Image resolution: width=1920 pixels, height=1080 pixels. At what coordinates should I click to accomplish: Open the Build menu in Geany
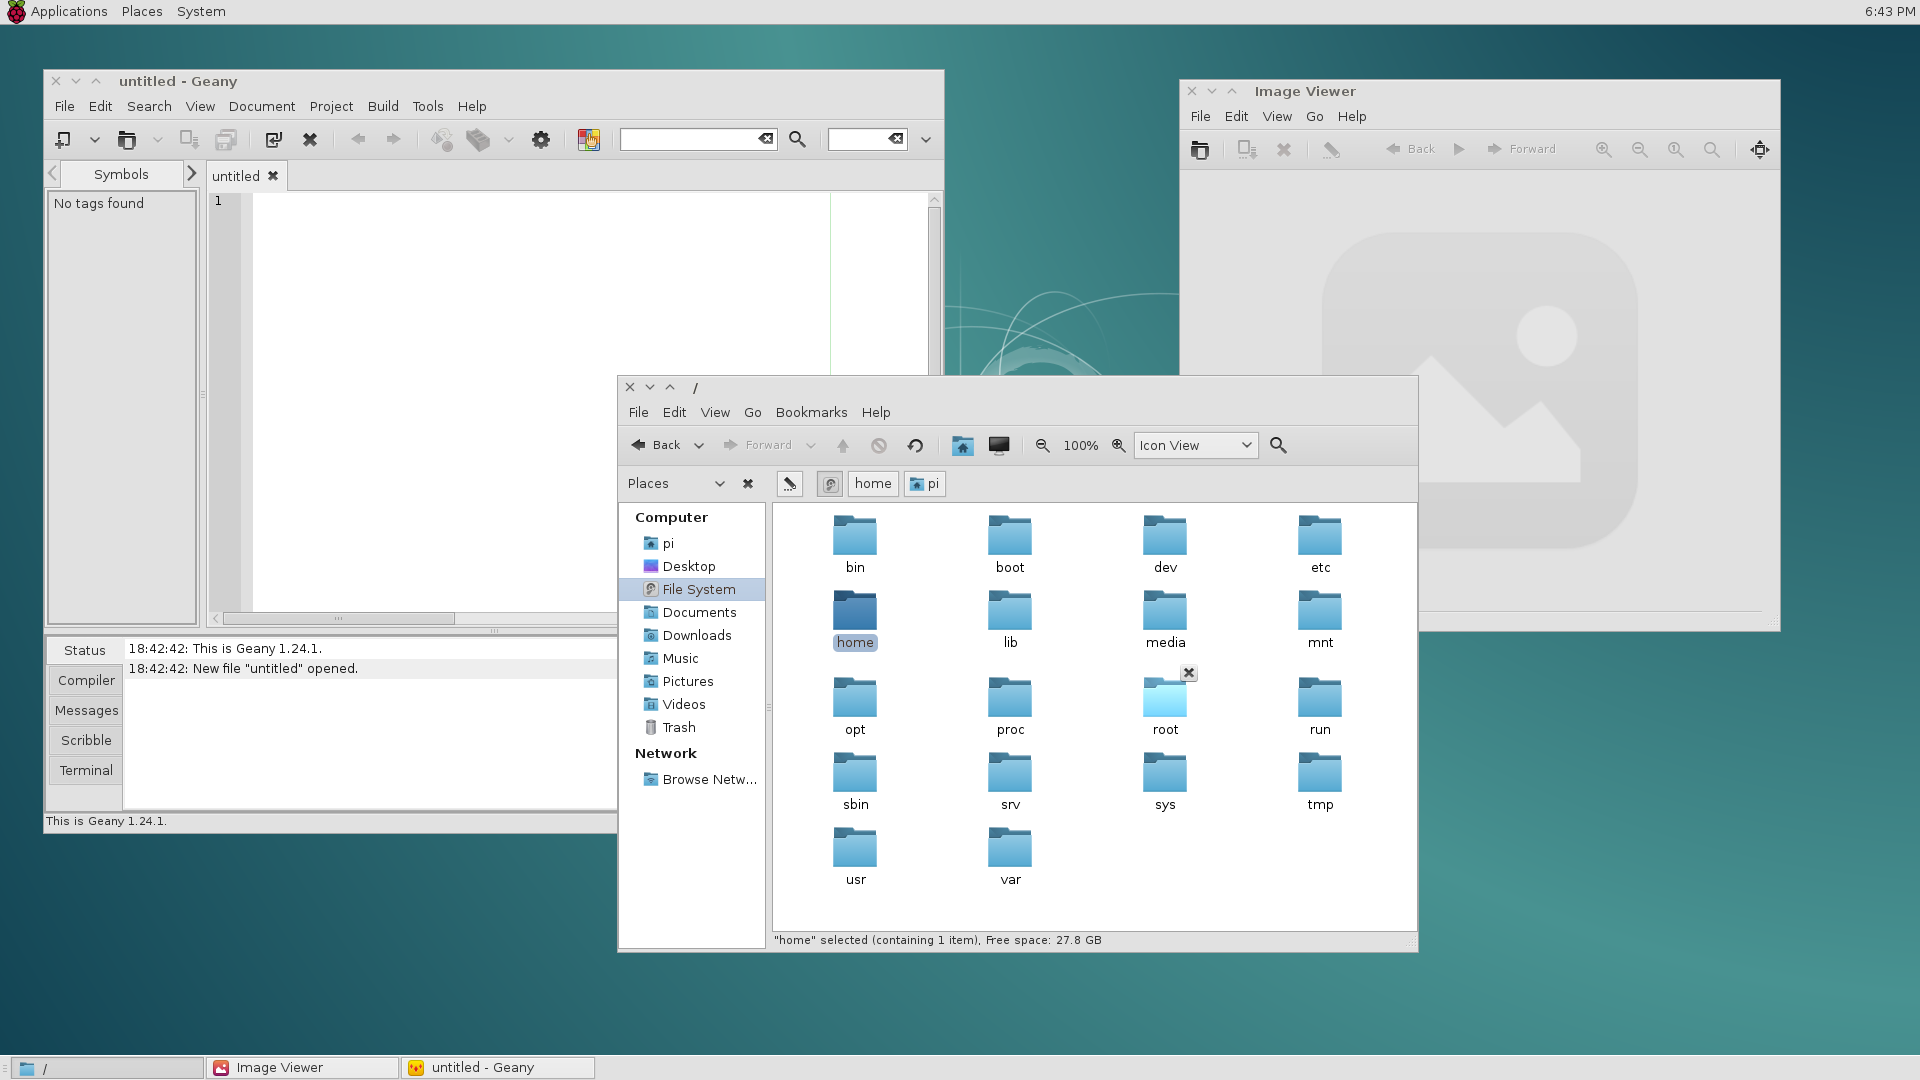pyautogui.click(x=383, y=107)
